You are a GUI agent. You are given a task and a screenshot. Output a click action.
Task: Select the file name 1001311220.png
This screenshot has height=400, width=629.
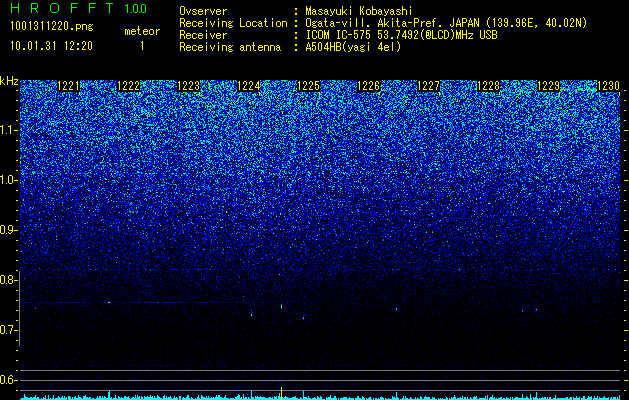(x=52, y=27)
